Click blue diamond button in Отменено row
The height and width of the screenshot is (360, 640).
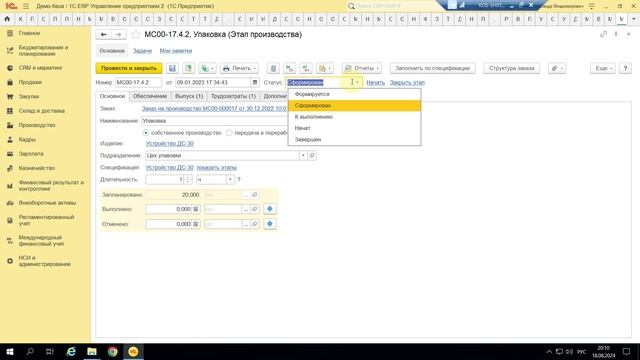click(270, 224)
